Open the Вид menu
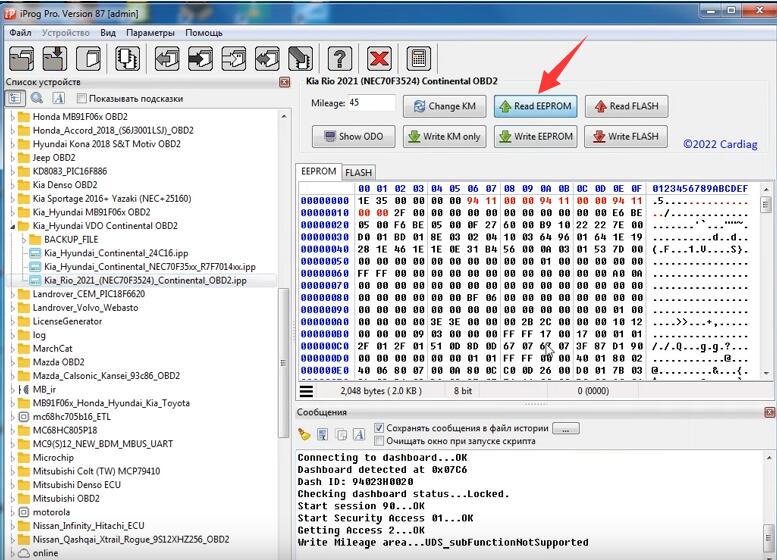Image resolution: width=777 pixels, height=560 pixels. pyautogui.click(x=108, y=33)
